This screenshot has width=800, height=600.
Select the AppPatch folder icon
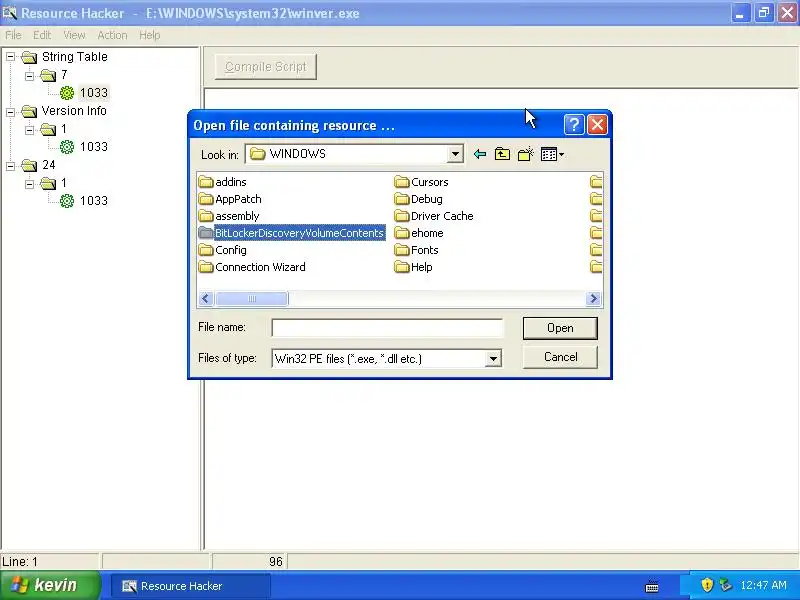click(x=206, y=199)
